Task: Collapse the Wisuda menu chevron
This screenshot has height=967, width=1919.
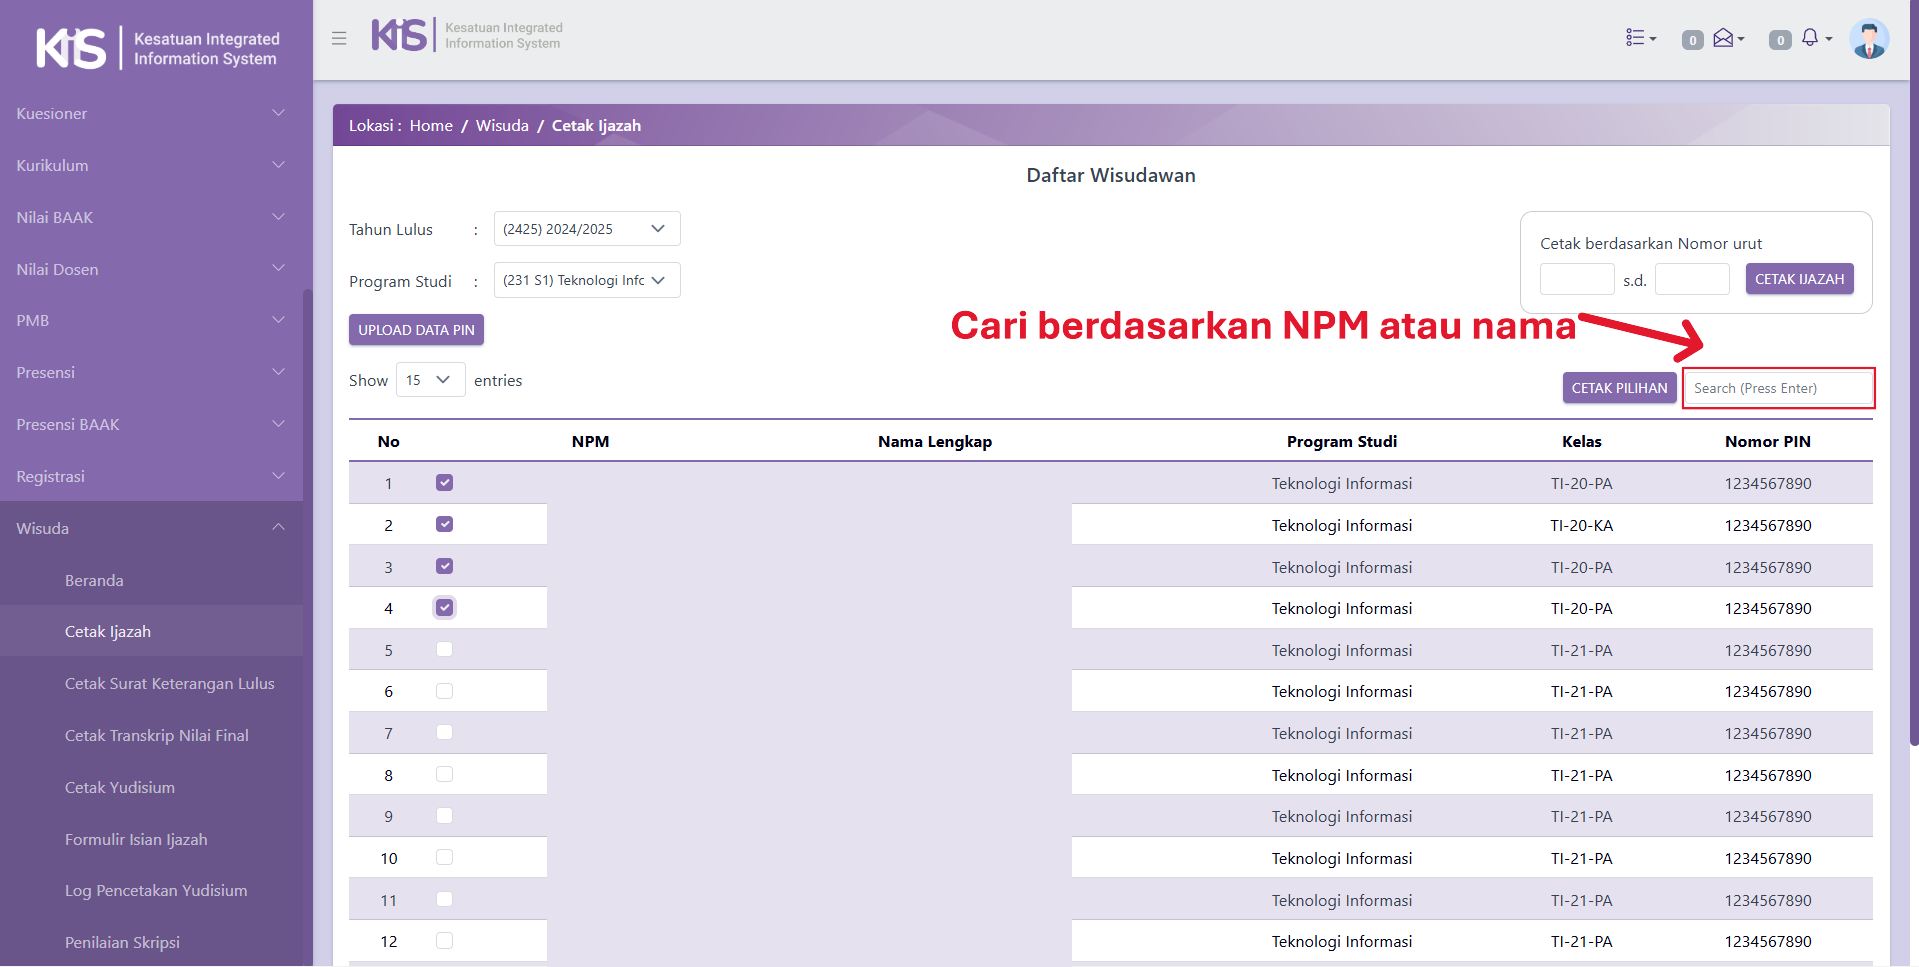Action: tap(279, 528)
